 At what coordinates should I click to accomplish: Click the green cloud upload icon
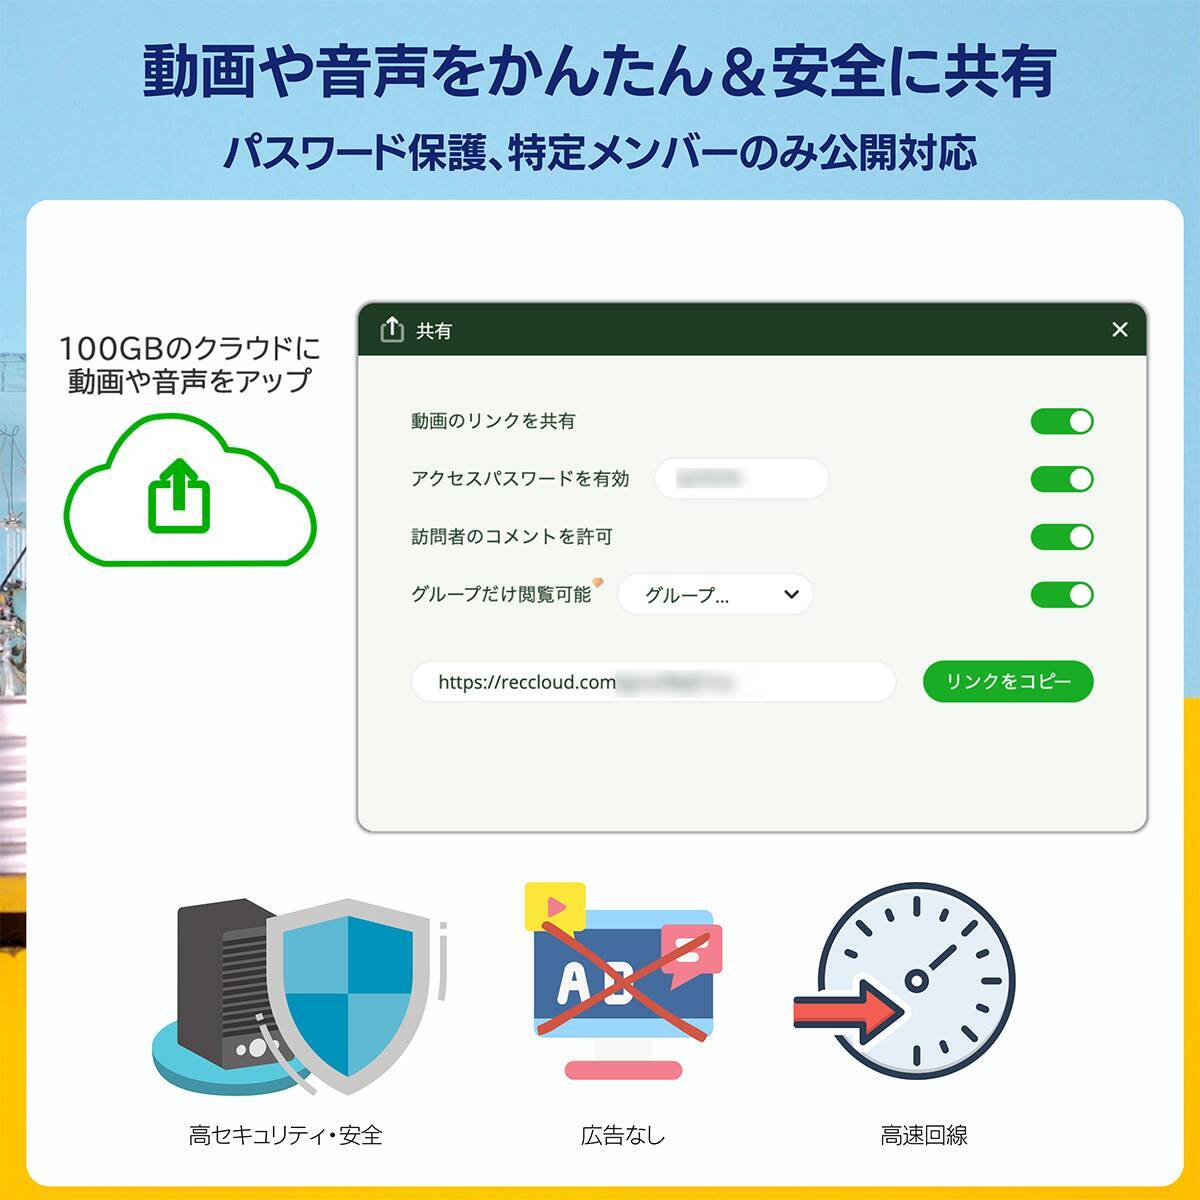click(190, 490)
